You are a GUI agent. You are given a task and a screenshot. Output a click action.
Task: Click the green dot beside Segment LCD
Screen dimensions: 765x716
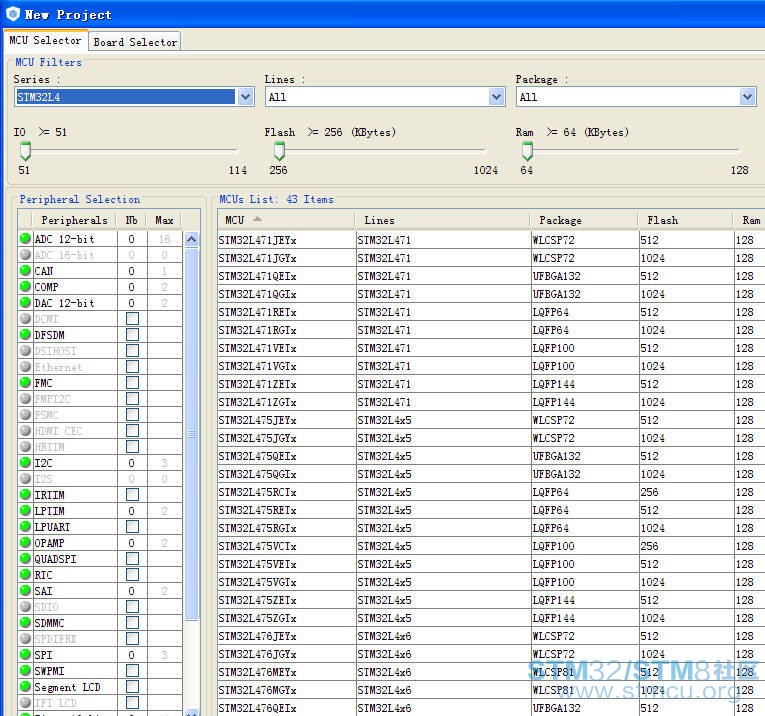(25, 687)
